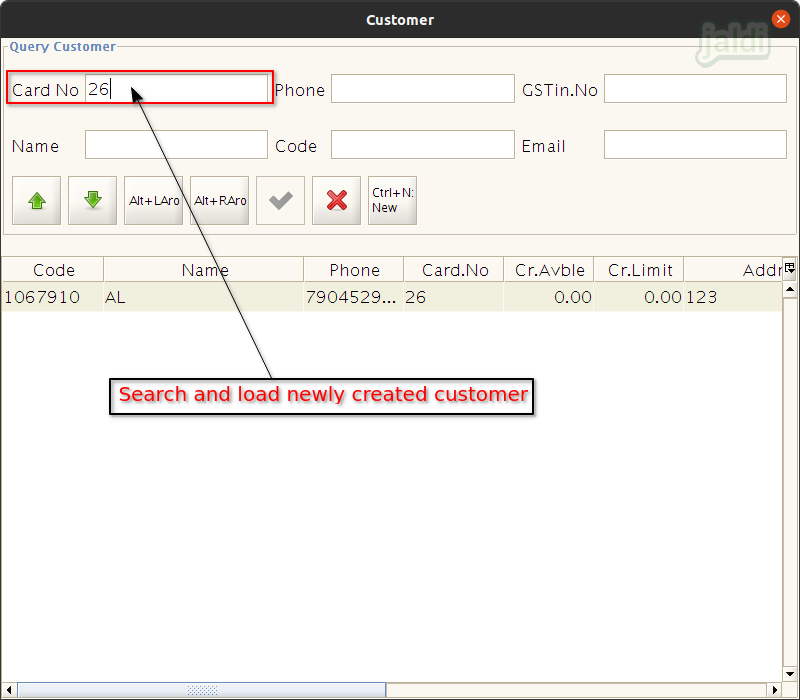Sort by the Phone column header
Image resolution: width=800 pixels, height=700 pixels.
(x=354, y=270)
